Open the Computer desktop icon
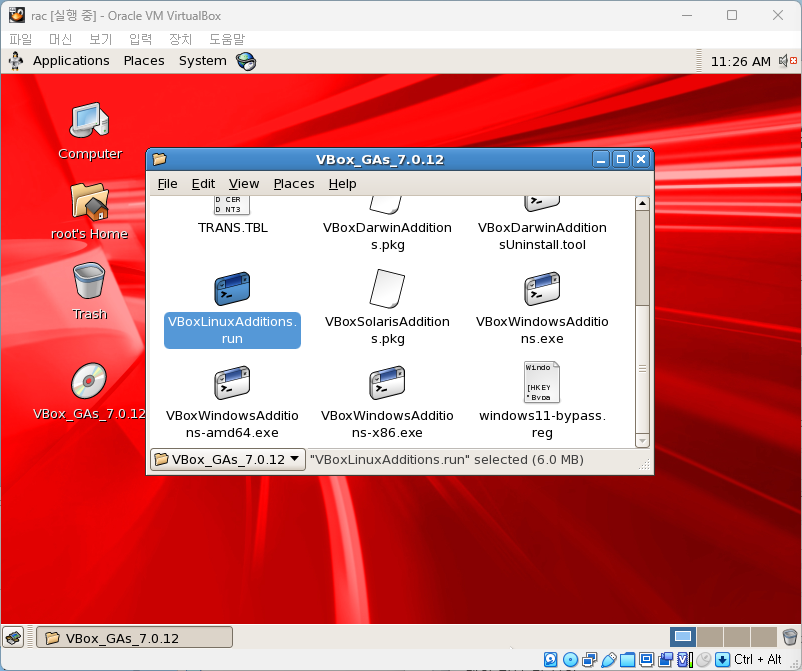Viewport: 802px width, 671px height. coord(89,121)
